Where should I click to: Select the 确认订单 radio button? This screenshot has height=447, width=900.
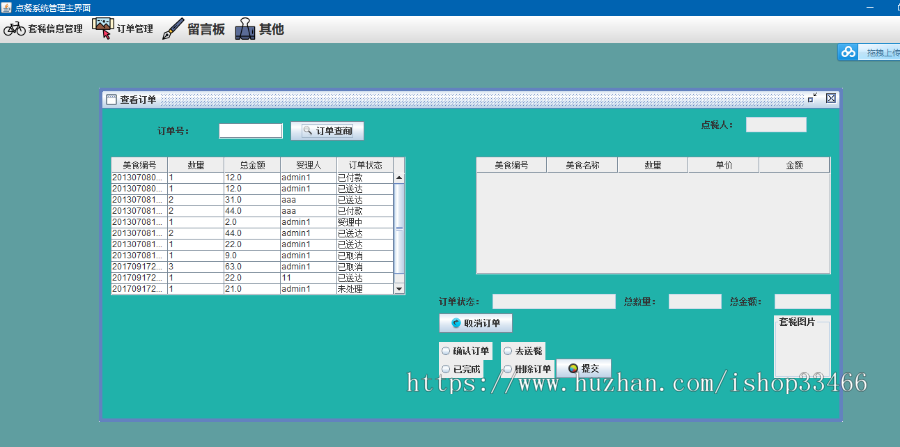click(465, 351)
